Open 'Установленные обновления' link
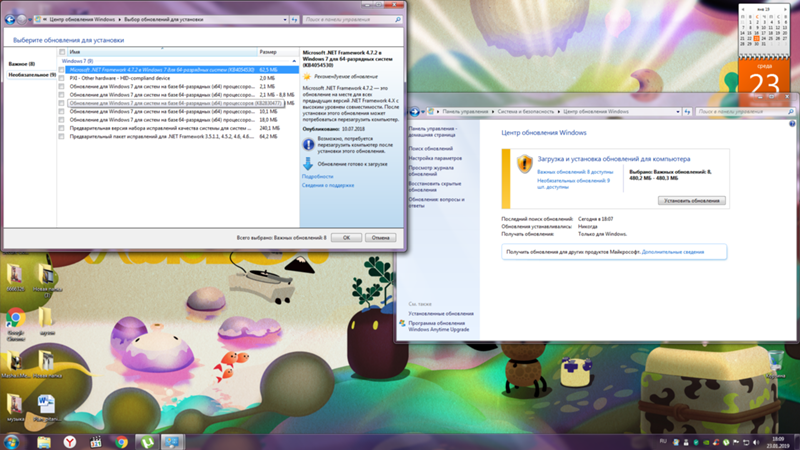 pos(441,314)
